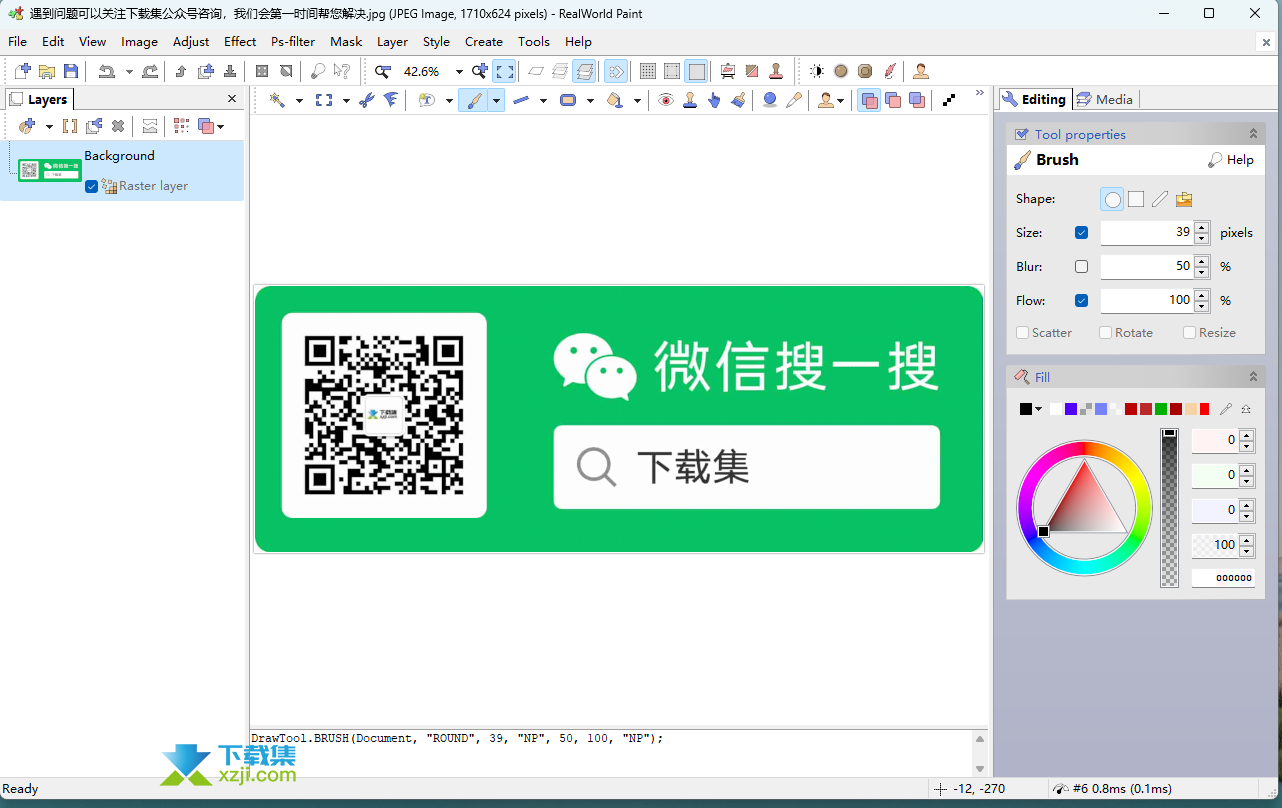Toggle the Flow checkbox
This screenshot has width=1282, height=808.
[x=1081, y=301]
